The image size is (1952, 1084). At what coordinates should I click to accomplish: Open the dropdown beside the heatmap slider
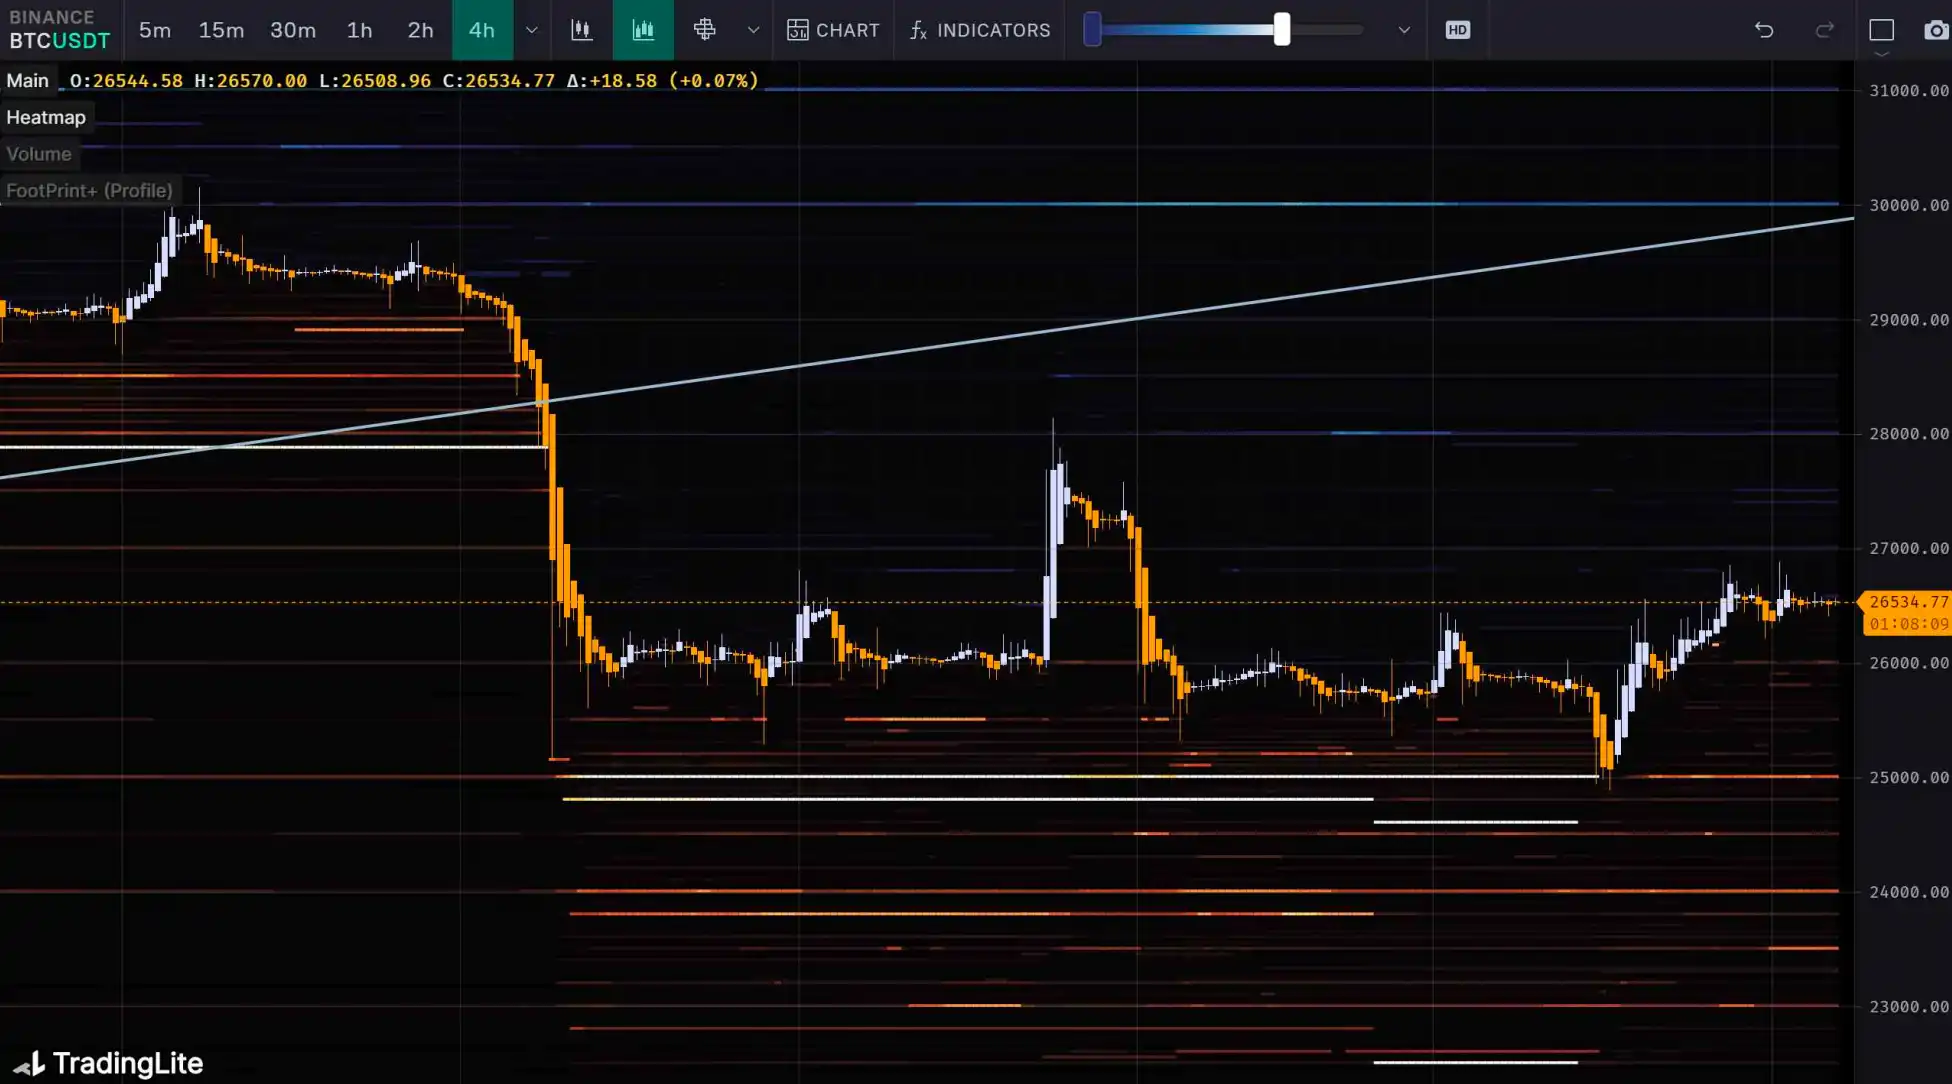1404,30
